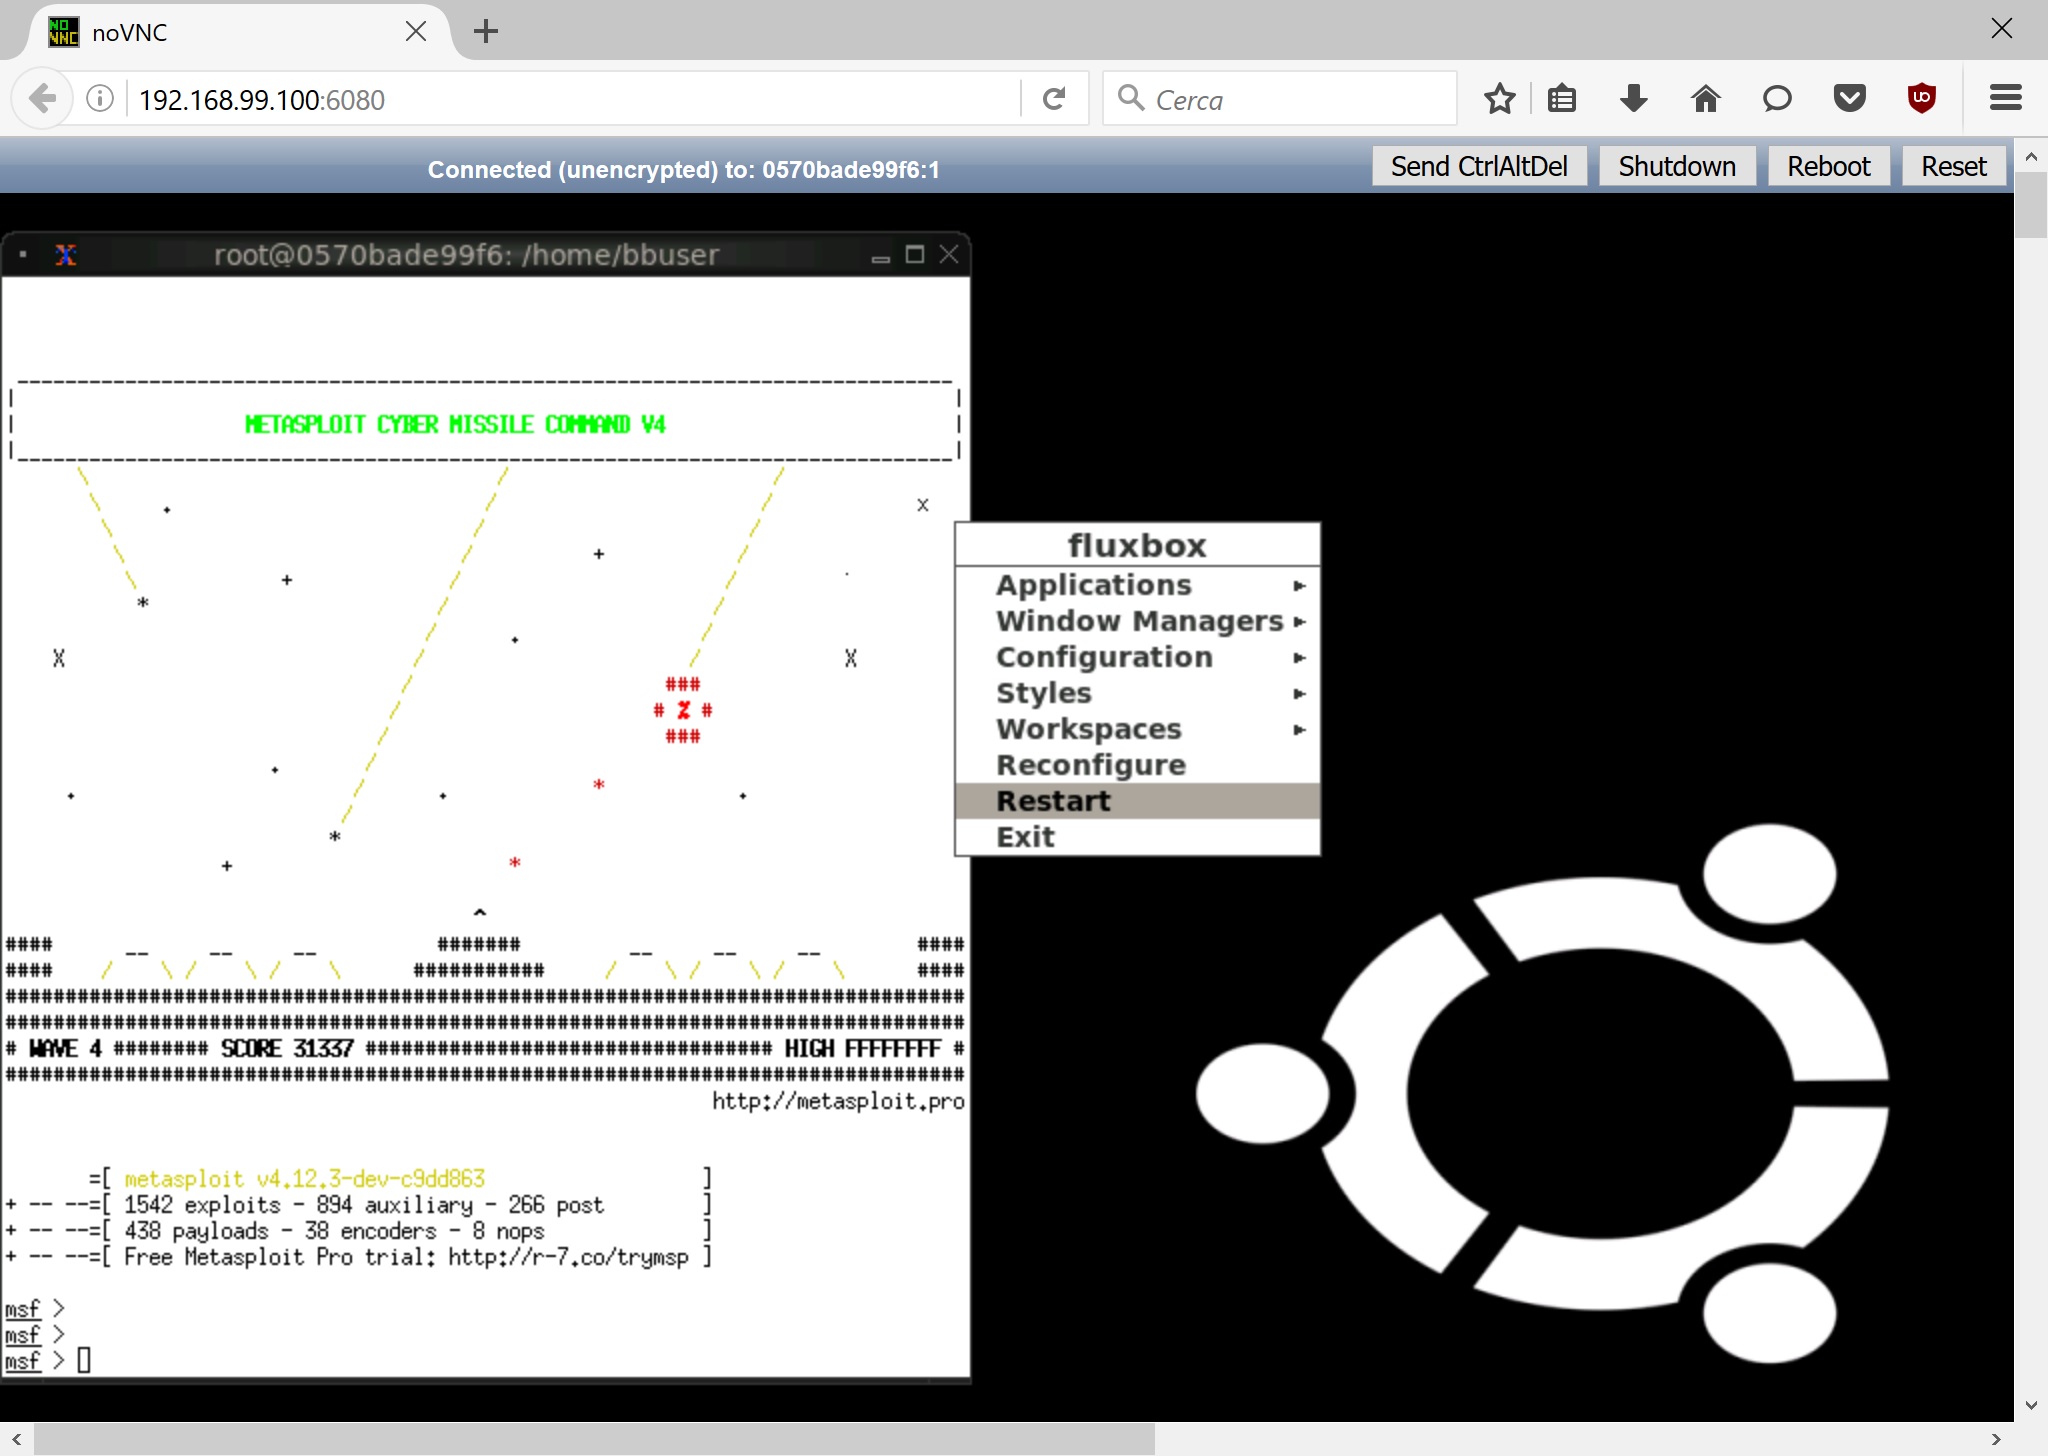Viewport: 2048px width, 1456px height.
Task: Click the 'WAVE 4' text in terminal
Action: point(65,1048)
